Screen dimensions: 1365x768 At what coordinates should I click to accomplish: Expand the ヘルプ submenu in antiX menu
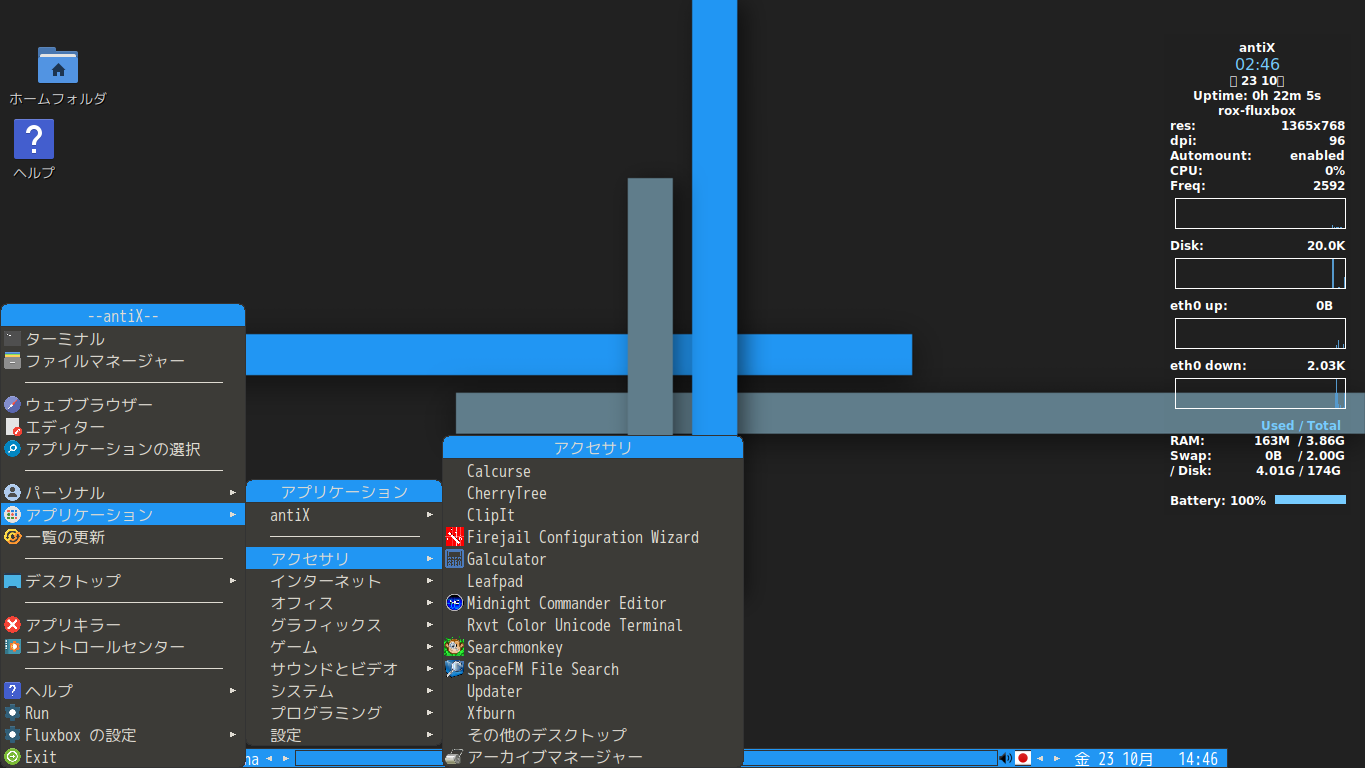[x=123, y=691]
